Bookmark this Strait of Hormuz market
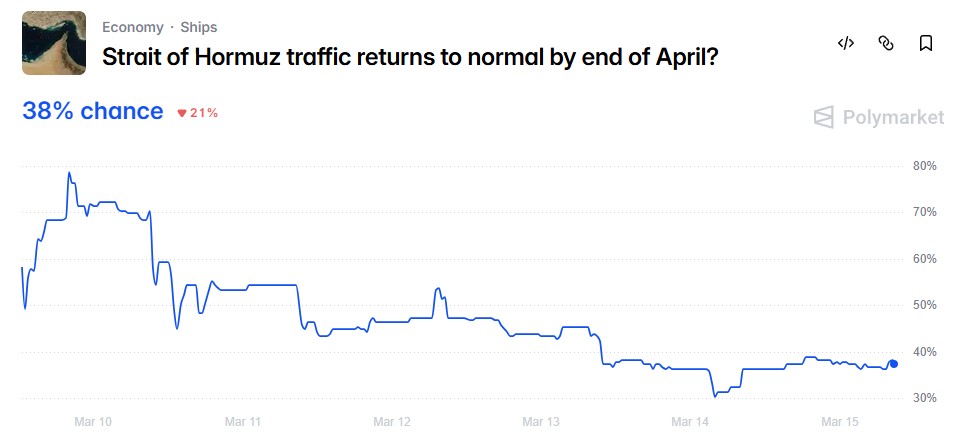Image resolution: width=962 pixels, height=443 pixels. point(926,43)
